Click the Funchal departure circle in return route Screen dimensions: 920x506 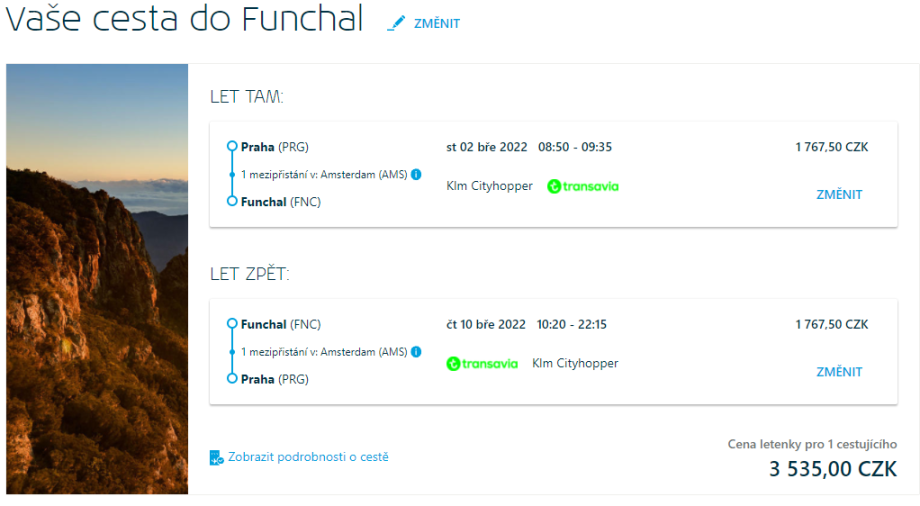[x=232, y=324]
